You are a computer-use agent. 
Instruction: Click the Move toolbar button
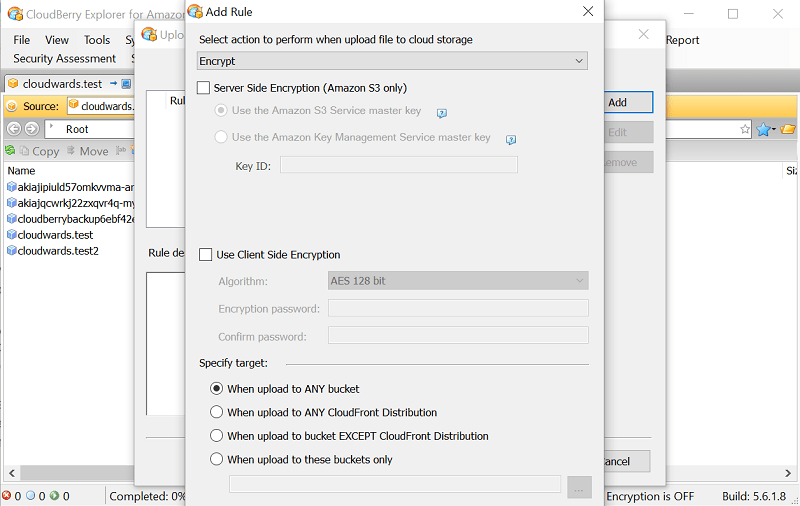[88, 151]
